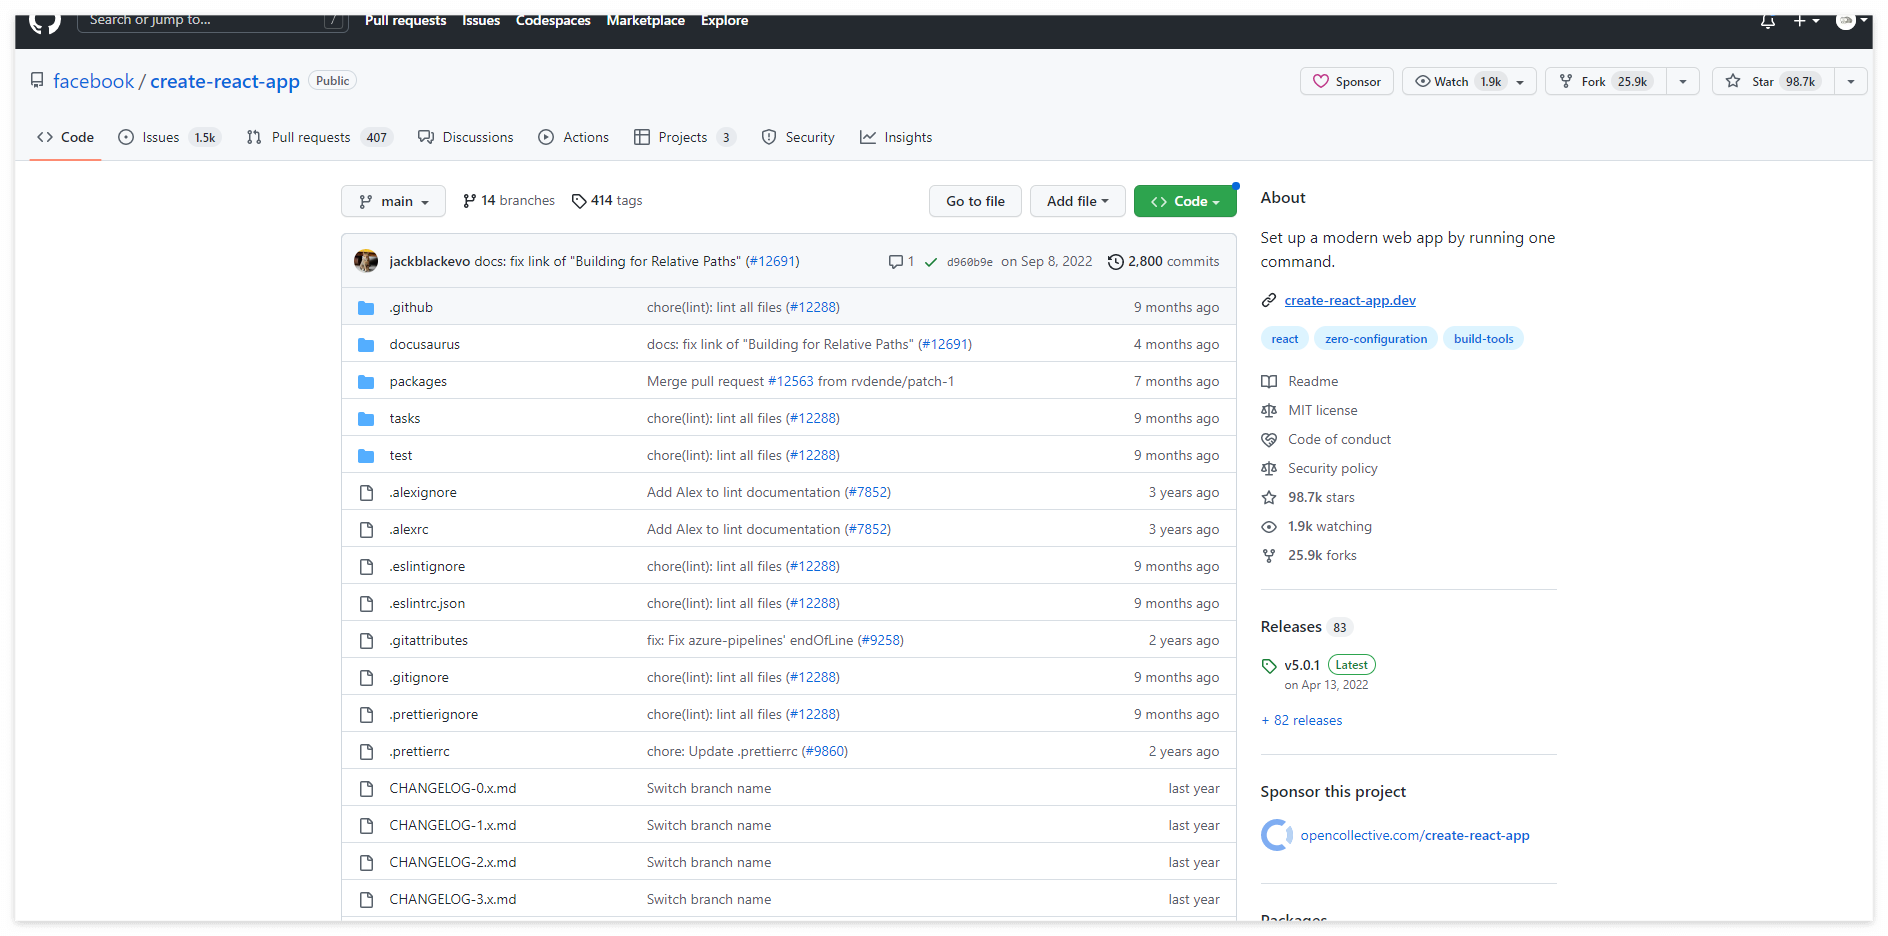The height and width of the screenshot is (936, 1888).
Task: Select the zero-configuration topic tag
Action: click(x=1376, y=339)
